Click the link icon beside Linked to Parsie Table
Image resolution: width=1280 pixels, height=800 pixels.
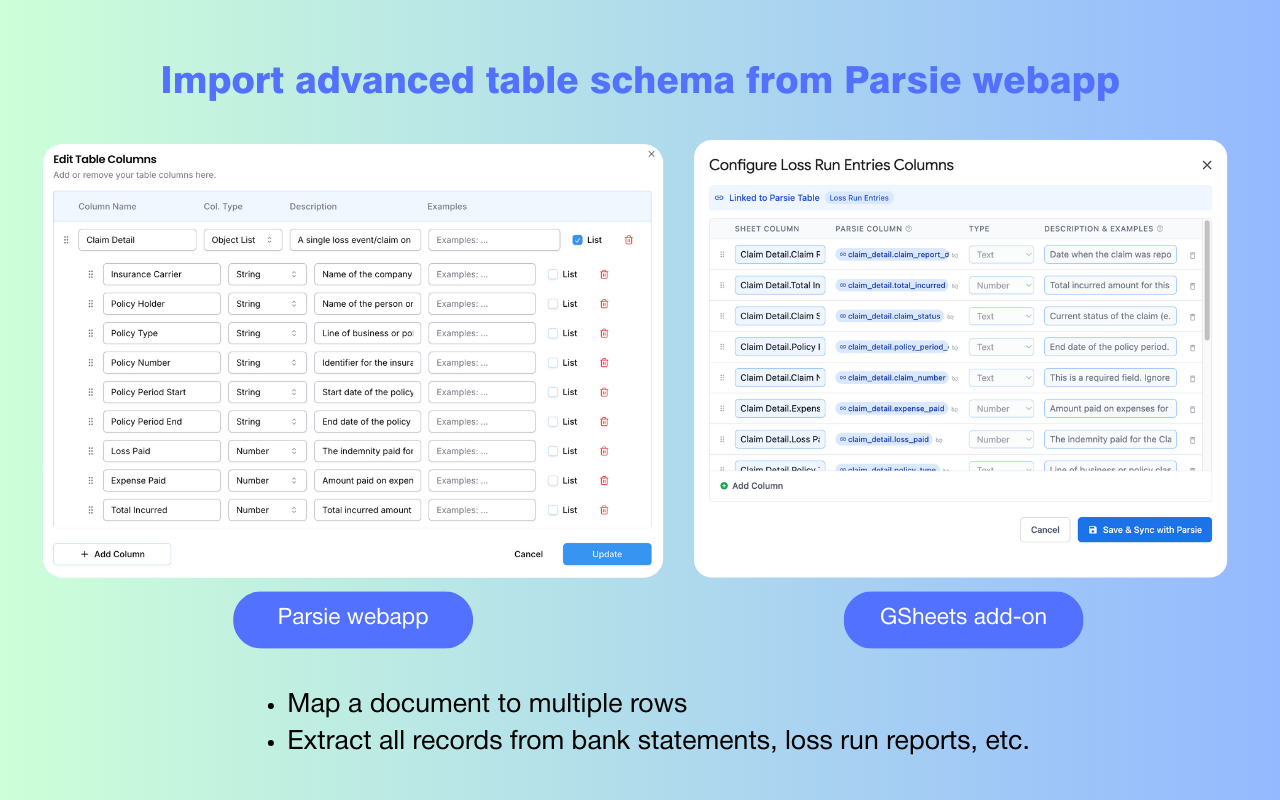[719, 198]
